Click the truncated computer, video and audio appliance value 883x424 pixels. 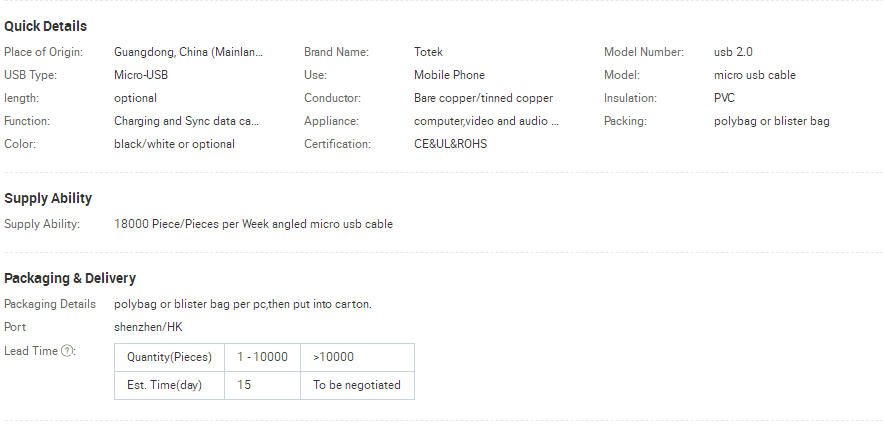tap(487, 121)
